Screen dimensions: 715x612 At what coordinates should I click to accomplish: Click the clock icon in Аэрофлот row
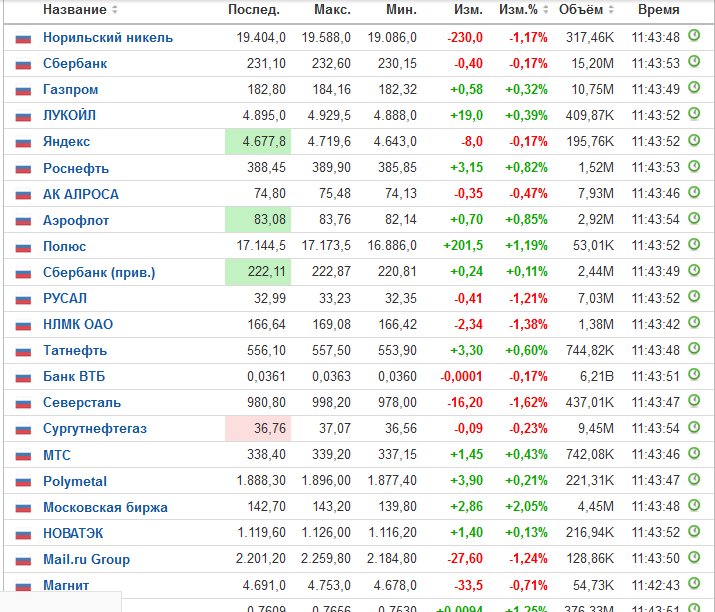coord(694,218)
